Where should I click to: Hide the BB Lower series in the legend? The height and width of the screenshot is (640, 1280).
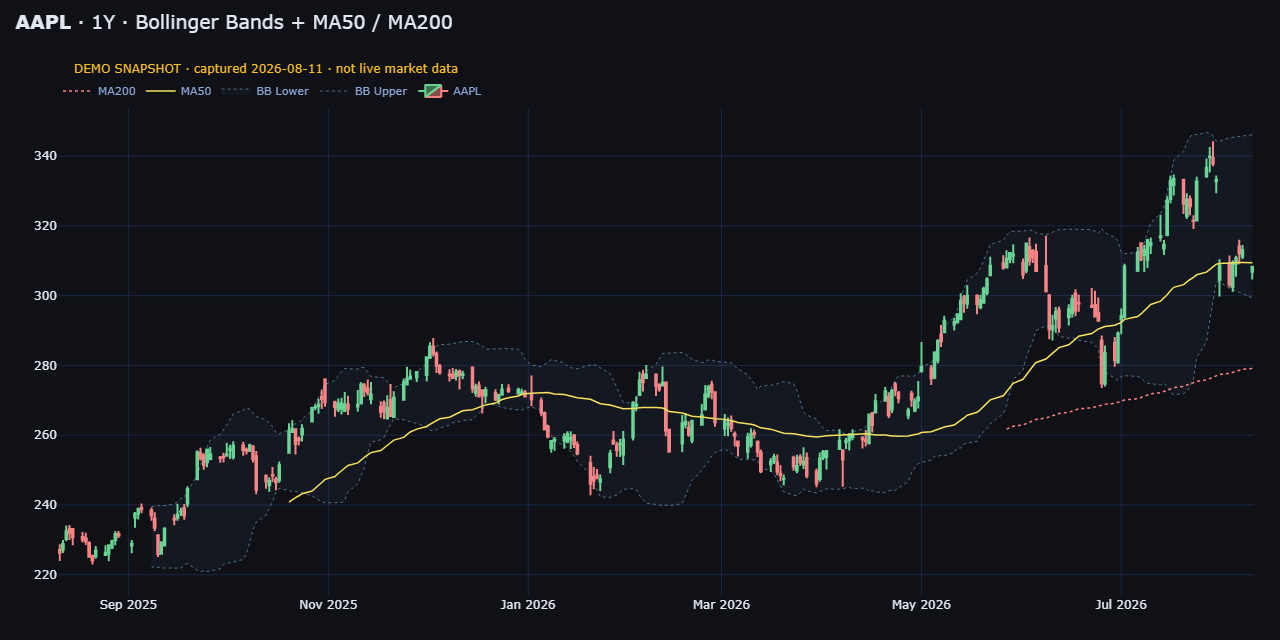[265, 91]
